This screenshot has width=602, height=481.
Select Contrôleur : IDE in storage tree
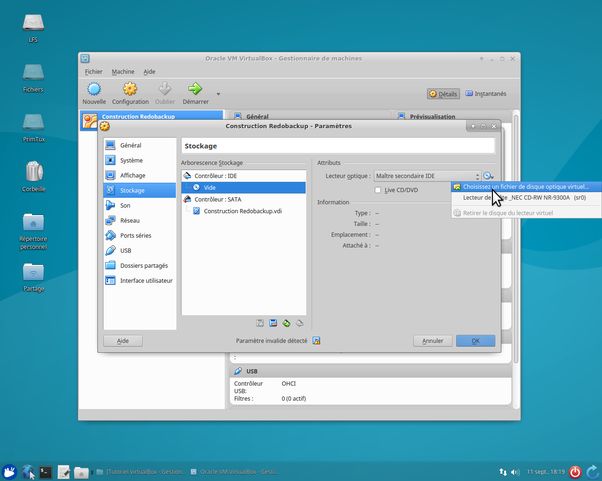pyautogui.click(x=244, y=176)
